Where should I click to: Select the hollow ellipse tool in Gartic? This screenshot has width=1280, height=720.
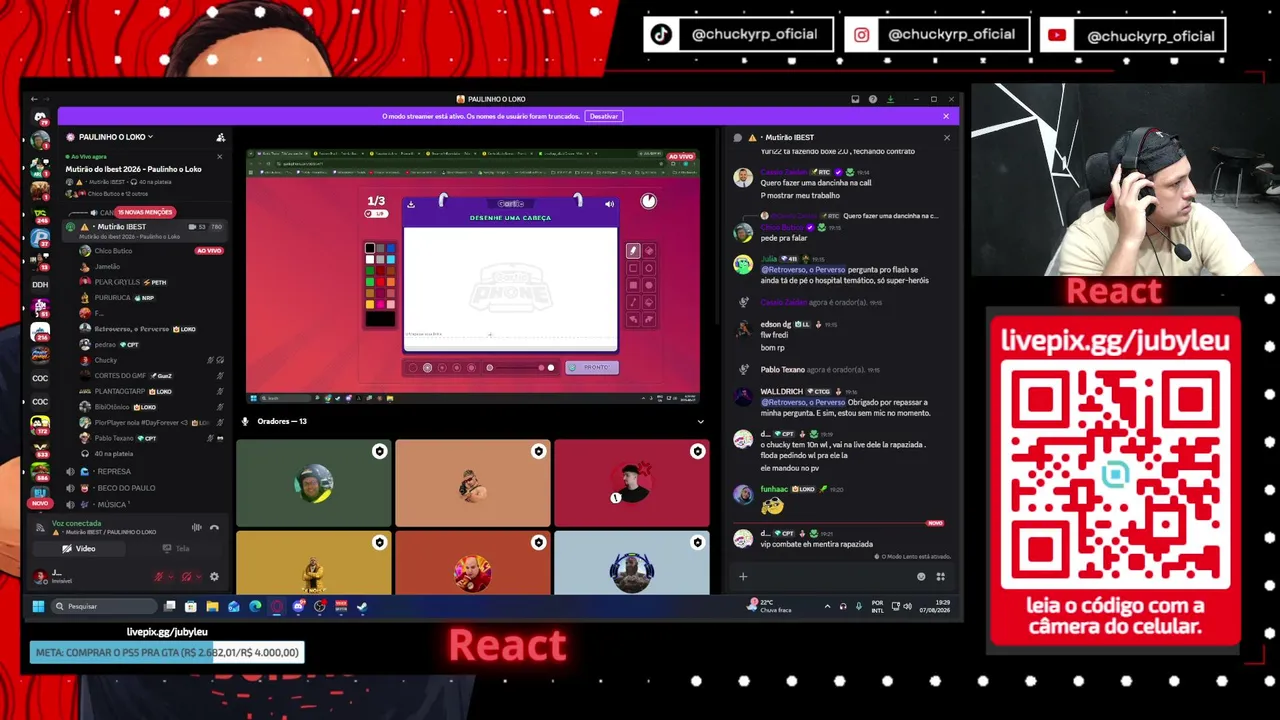click(649, 268)
